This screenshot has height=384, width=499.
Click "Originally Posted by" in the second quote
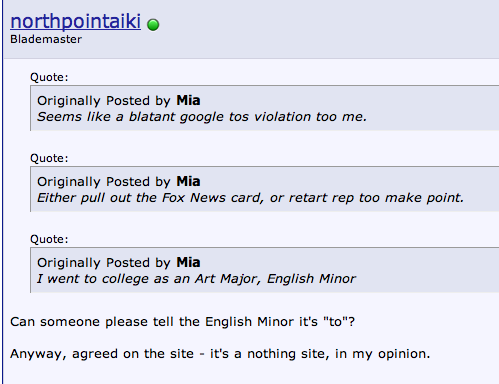coord(104,182)
